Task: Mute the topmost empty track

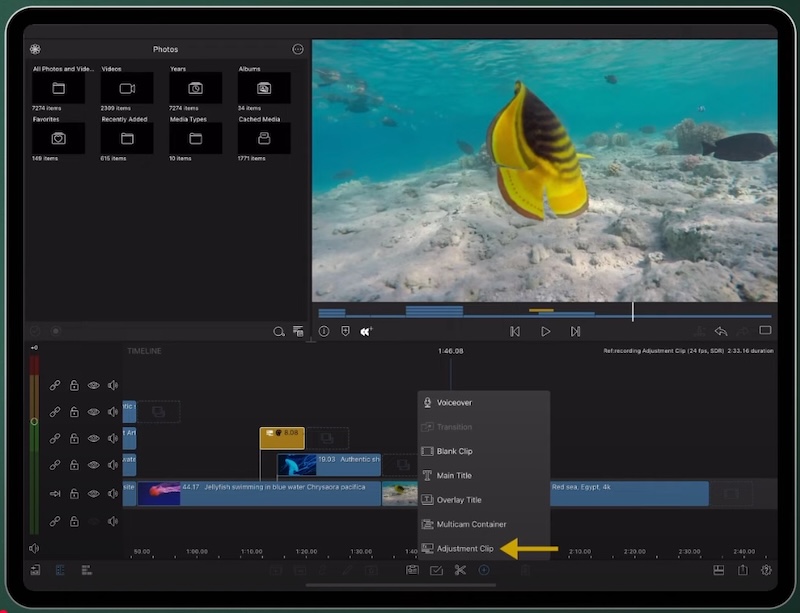Action: 113,385
